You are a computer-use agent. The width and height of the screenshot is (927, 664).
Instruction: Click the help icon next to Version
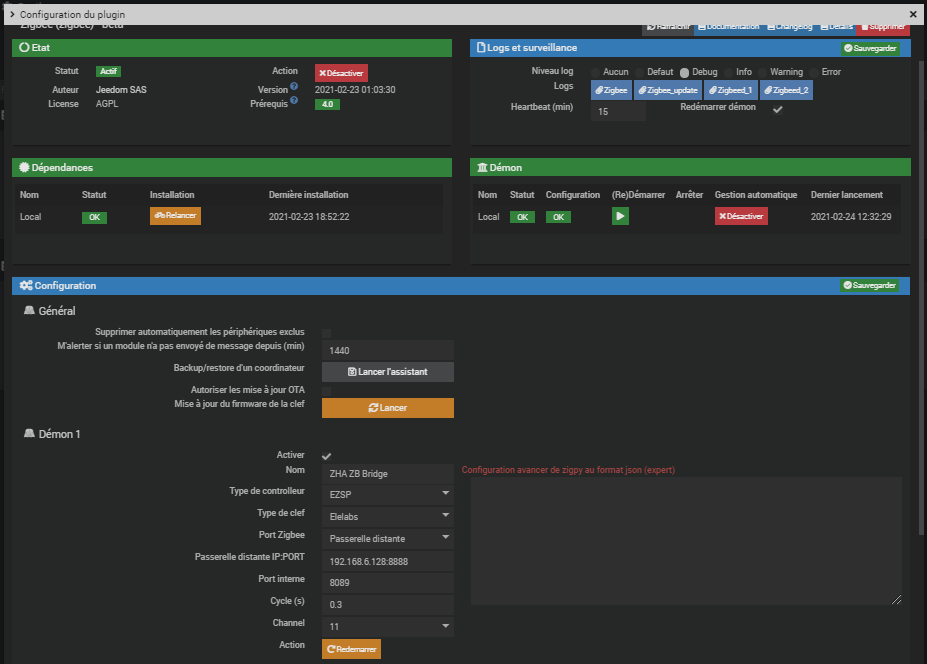tap(294, 86)
